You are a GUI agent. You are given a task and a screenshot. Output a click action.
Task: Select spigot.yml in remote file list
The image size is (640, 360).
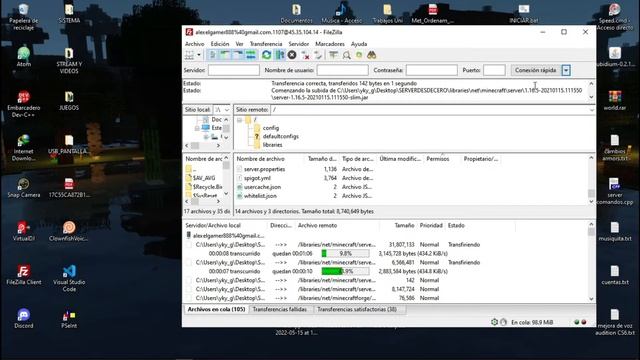click(x=257, y=178)
